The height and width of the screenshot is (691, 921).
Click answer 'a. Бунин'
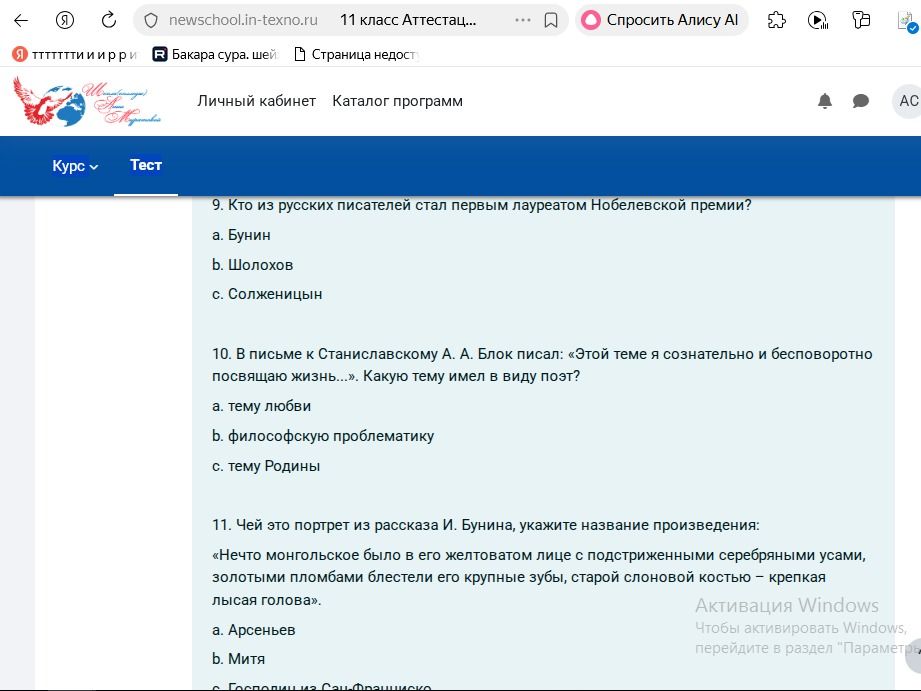pyautogui.click(x=241, y=235)
